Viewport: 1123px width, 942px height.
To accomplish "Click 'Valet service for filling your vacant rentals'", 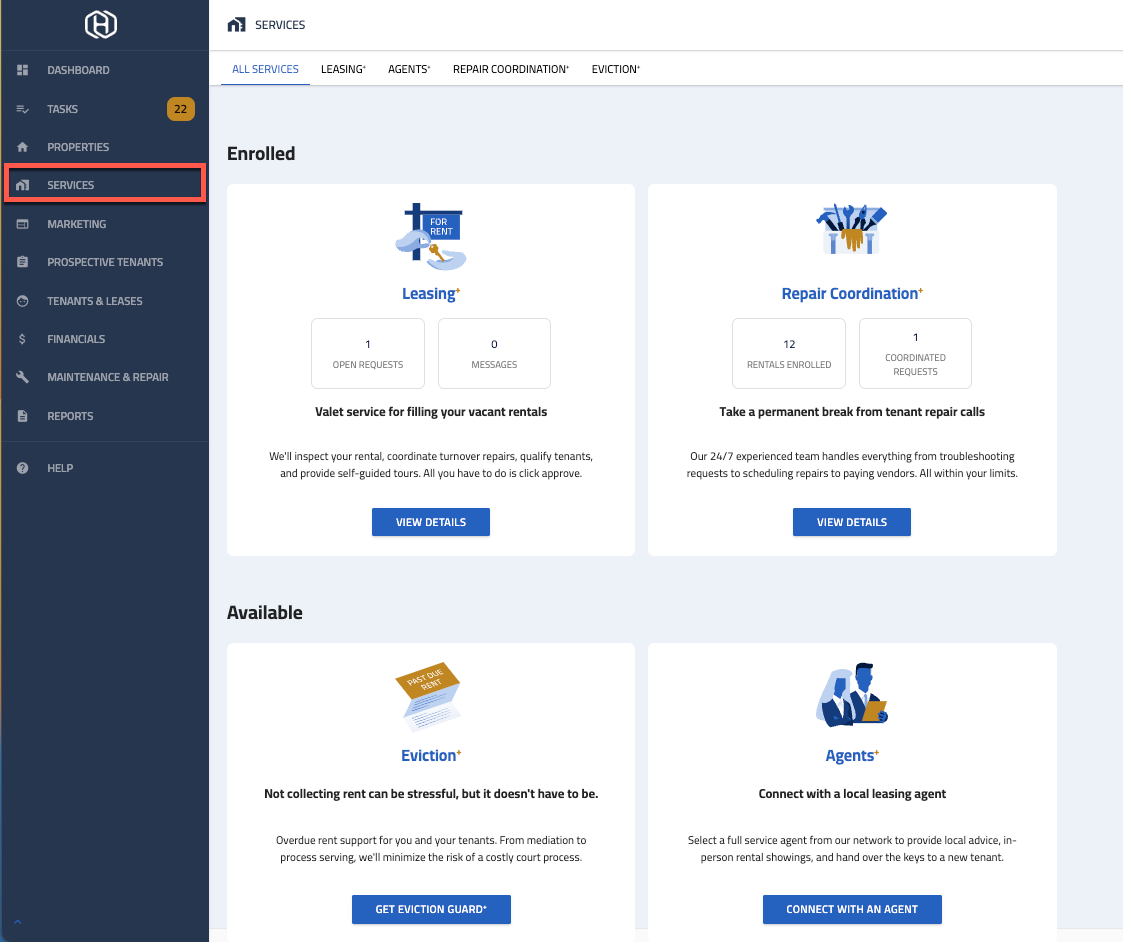I will click(431, 412).
